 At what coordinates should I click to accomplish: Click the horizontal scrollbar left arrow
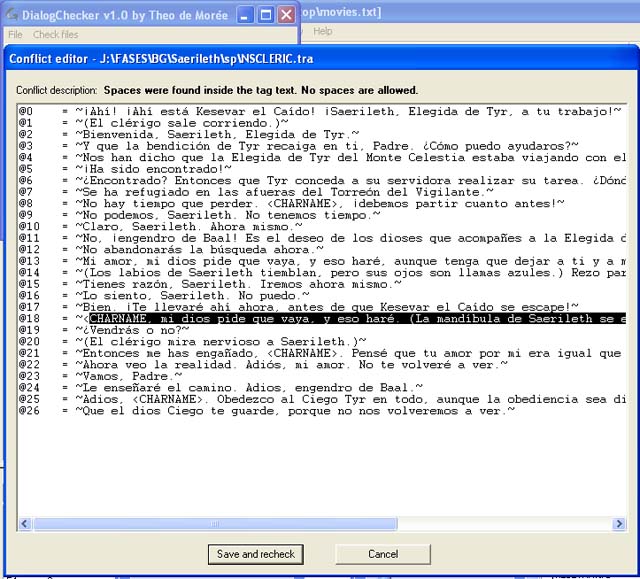[26, 523]
